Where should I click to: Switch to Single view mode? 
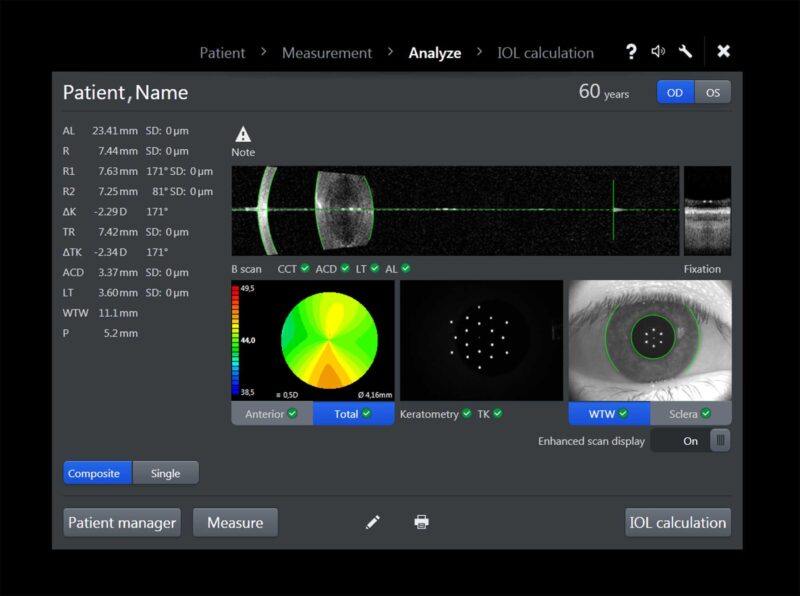point(166,473)
